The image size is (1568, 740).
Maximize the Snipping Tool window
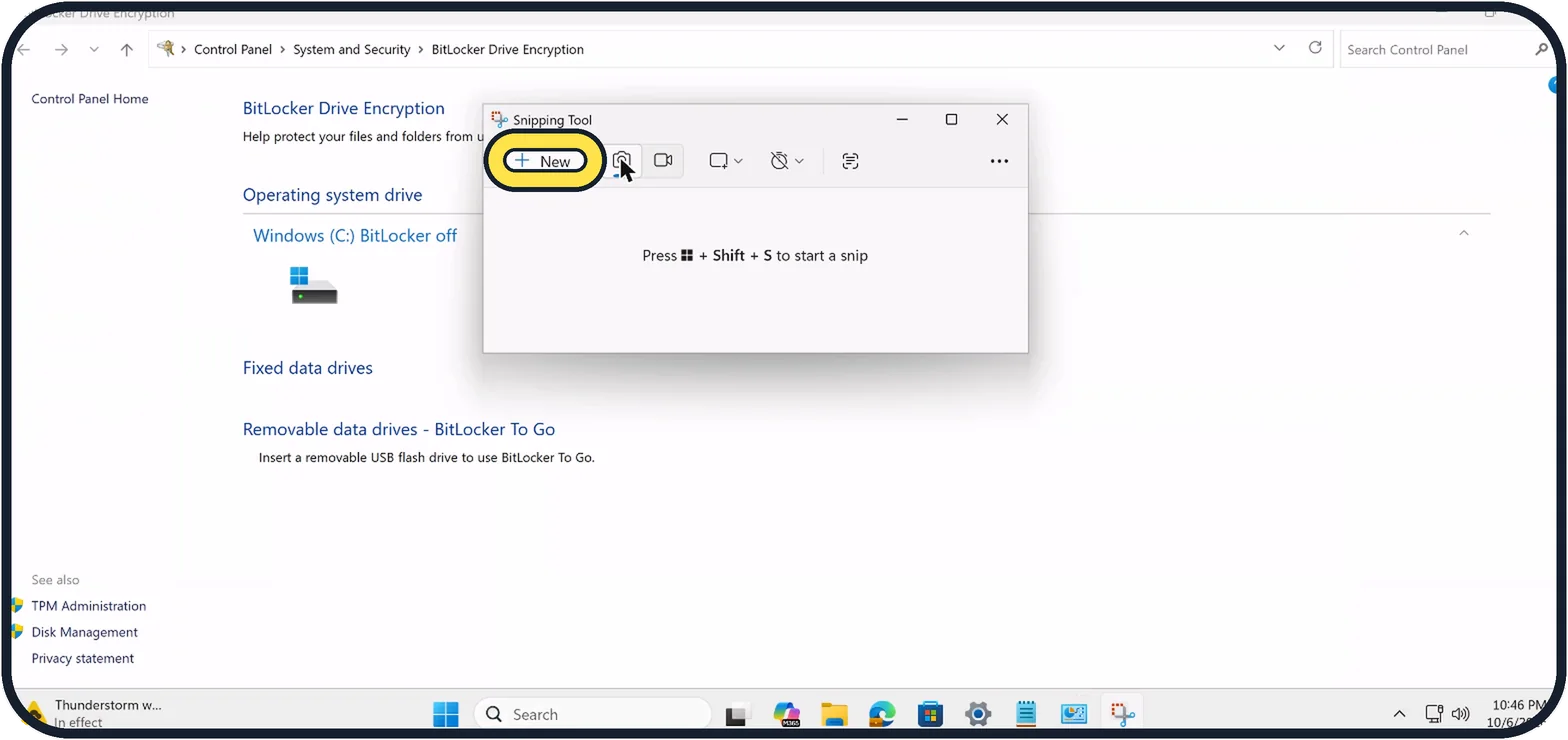(951, 120)
